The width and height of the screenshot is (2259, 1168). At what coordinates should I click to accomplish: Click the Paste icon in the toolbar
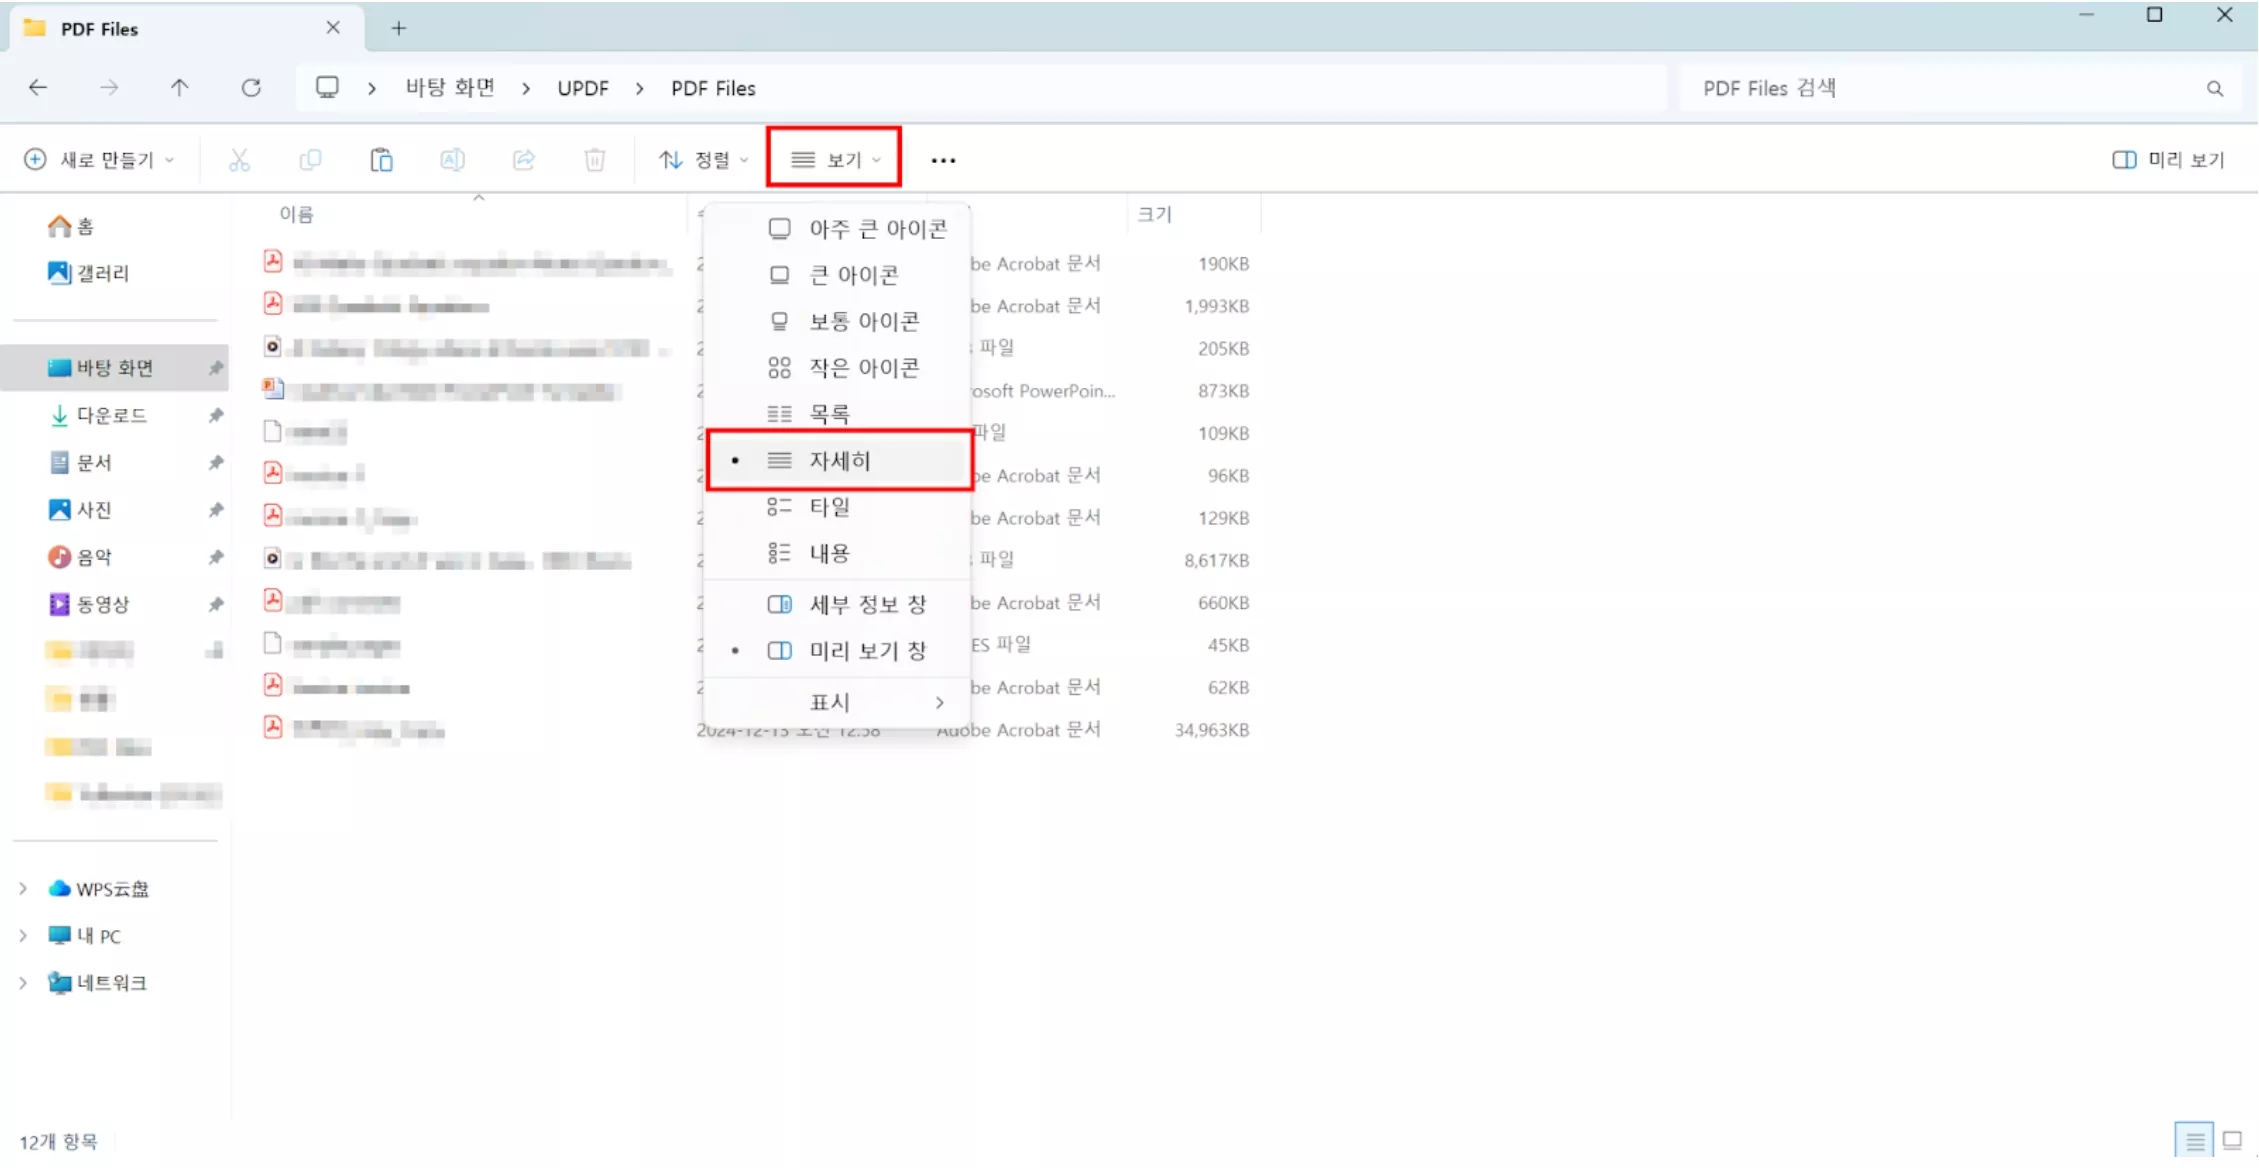(381, 159)
